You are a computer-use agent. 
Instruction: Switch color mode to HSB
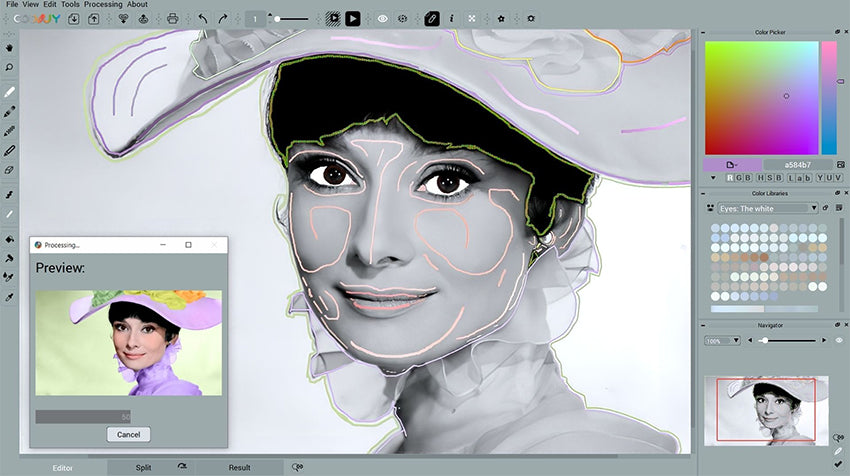coord(765,177)
